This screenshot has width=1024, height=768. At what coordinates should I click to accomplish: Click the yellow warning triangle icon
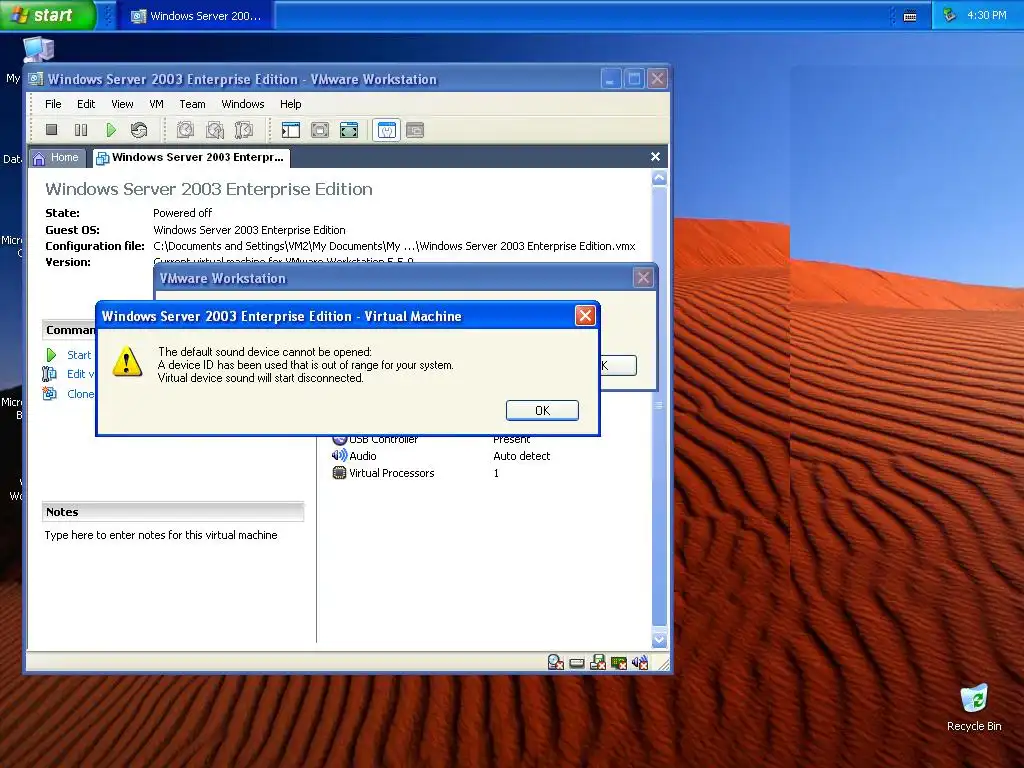tap(127, 361)
